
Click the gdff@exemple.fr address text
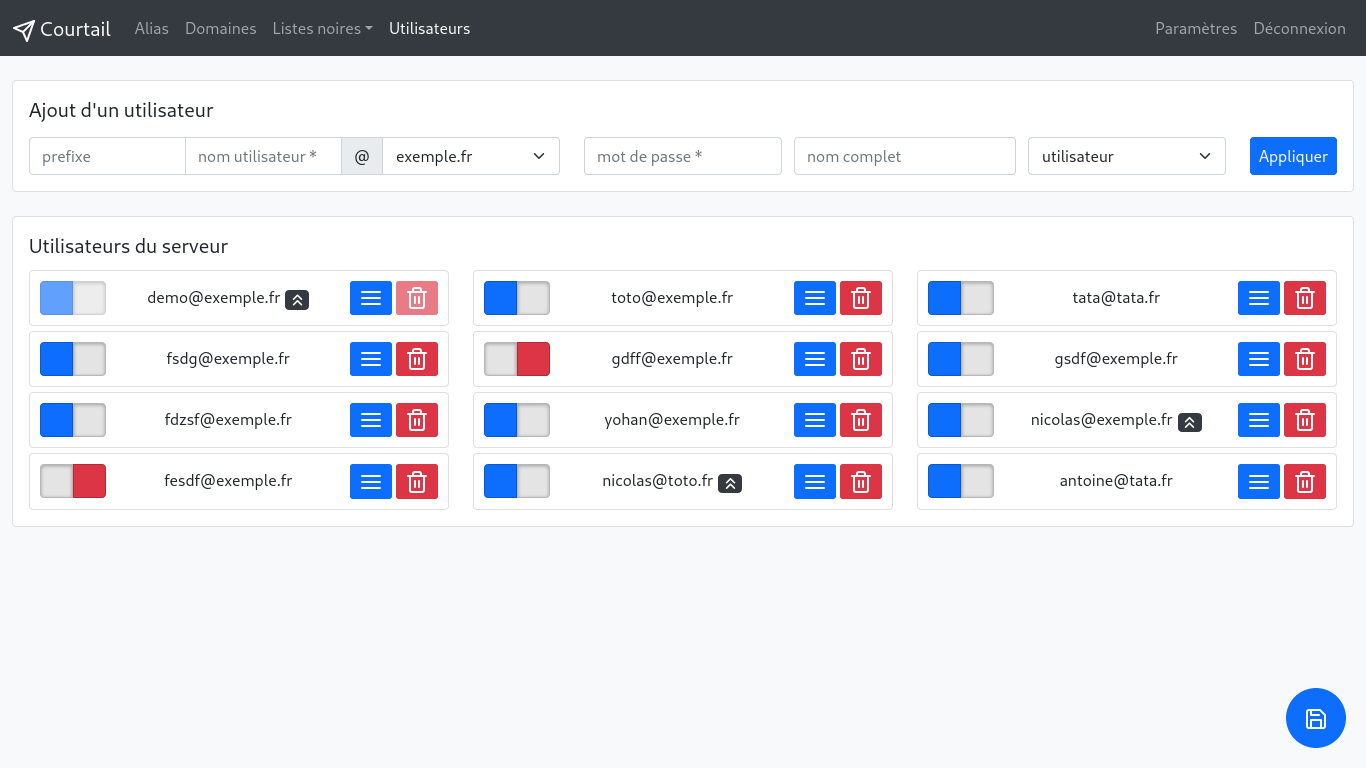click(672, 359)
